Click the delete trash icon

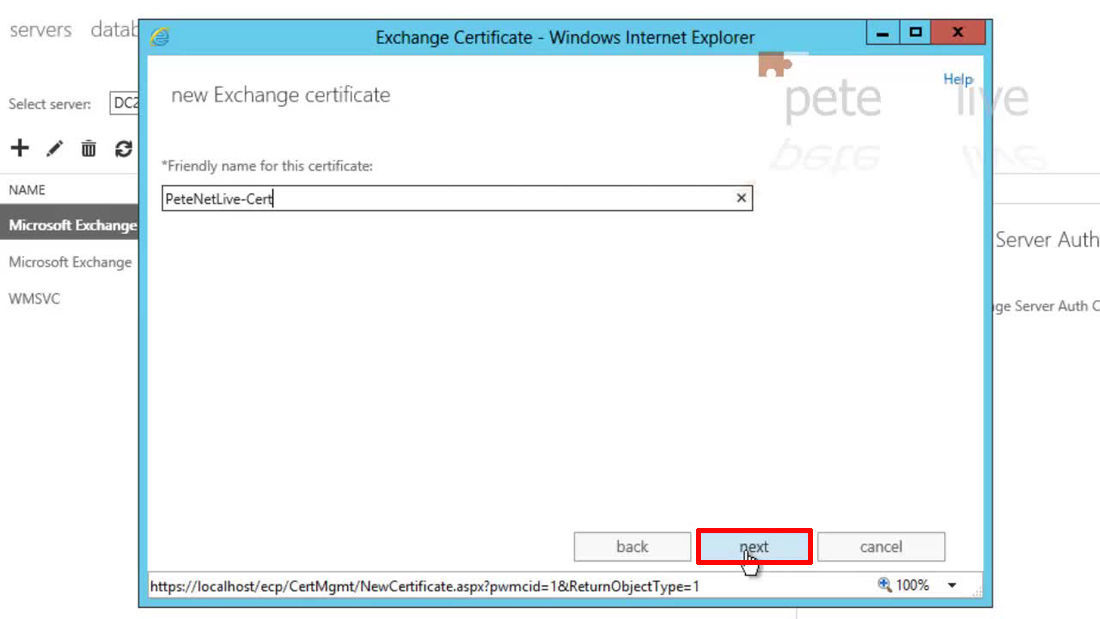coord(88,149)
